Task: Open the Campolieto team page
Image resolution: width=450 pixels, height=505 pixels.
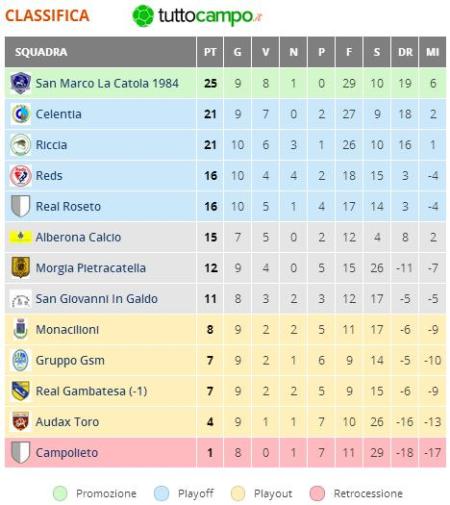Action: point(67,453)
